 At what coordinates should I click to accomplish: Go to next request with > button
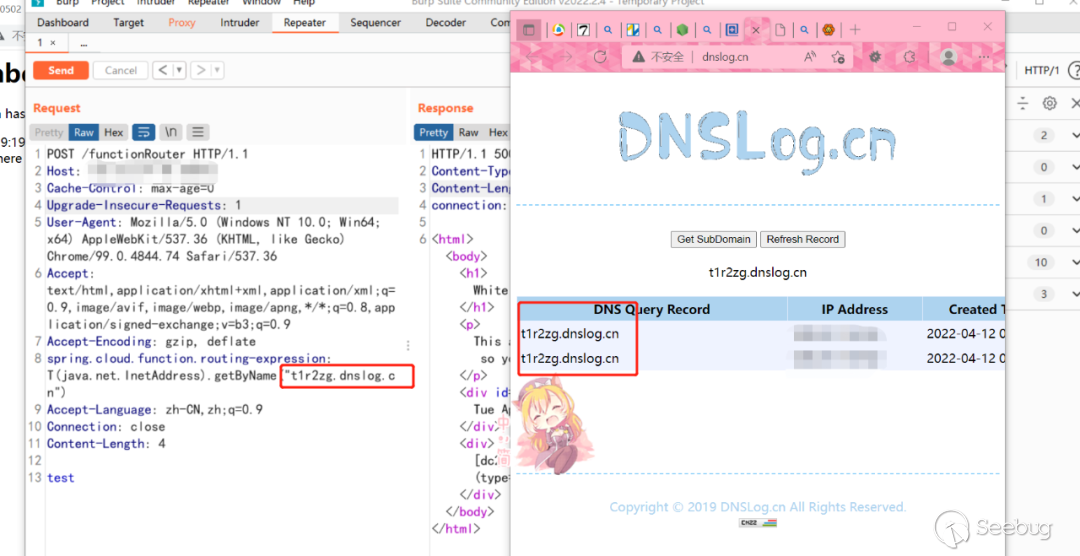(200, 70)
